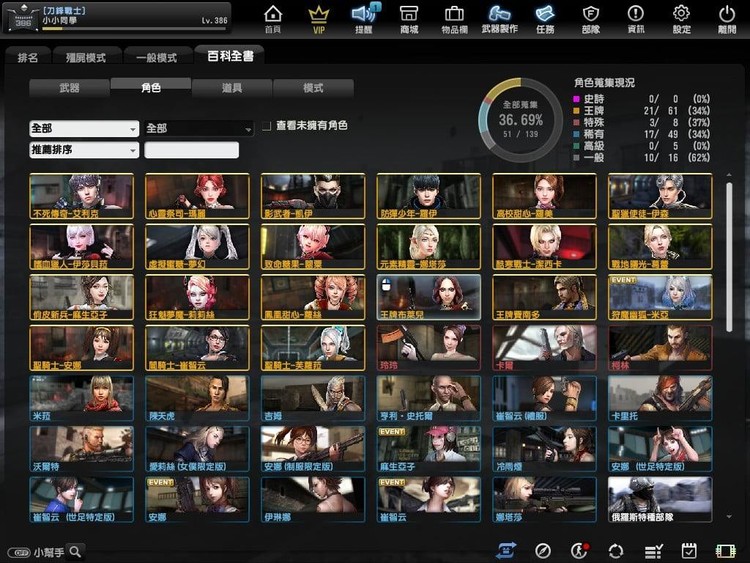750x563 pixels.
Task: Check the 查看未擁有角色 checkbox
Action: point(267,126)
